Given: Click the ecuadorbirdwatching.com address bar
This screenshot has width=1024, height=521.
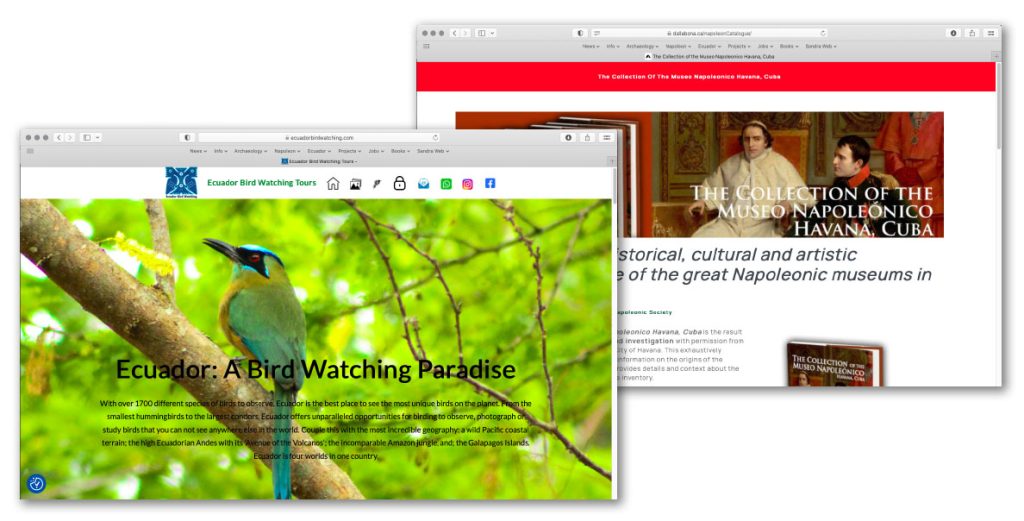Looking at the screenshot, I should pyautogui.click(x=318, y=138).
